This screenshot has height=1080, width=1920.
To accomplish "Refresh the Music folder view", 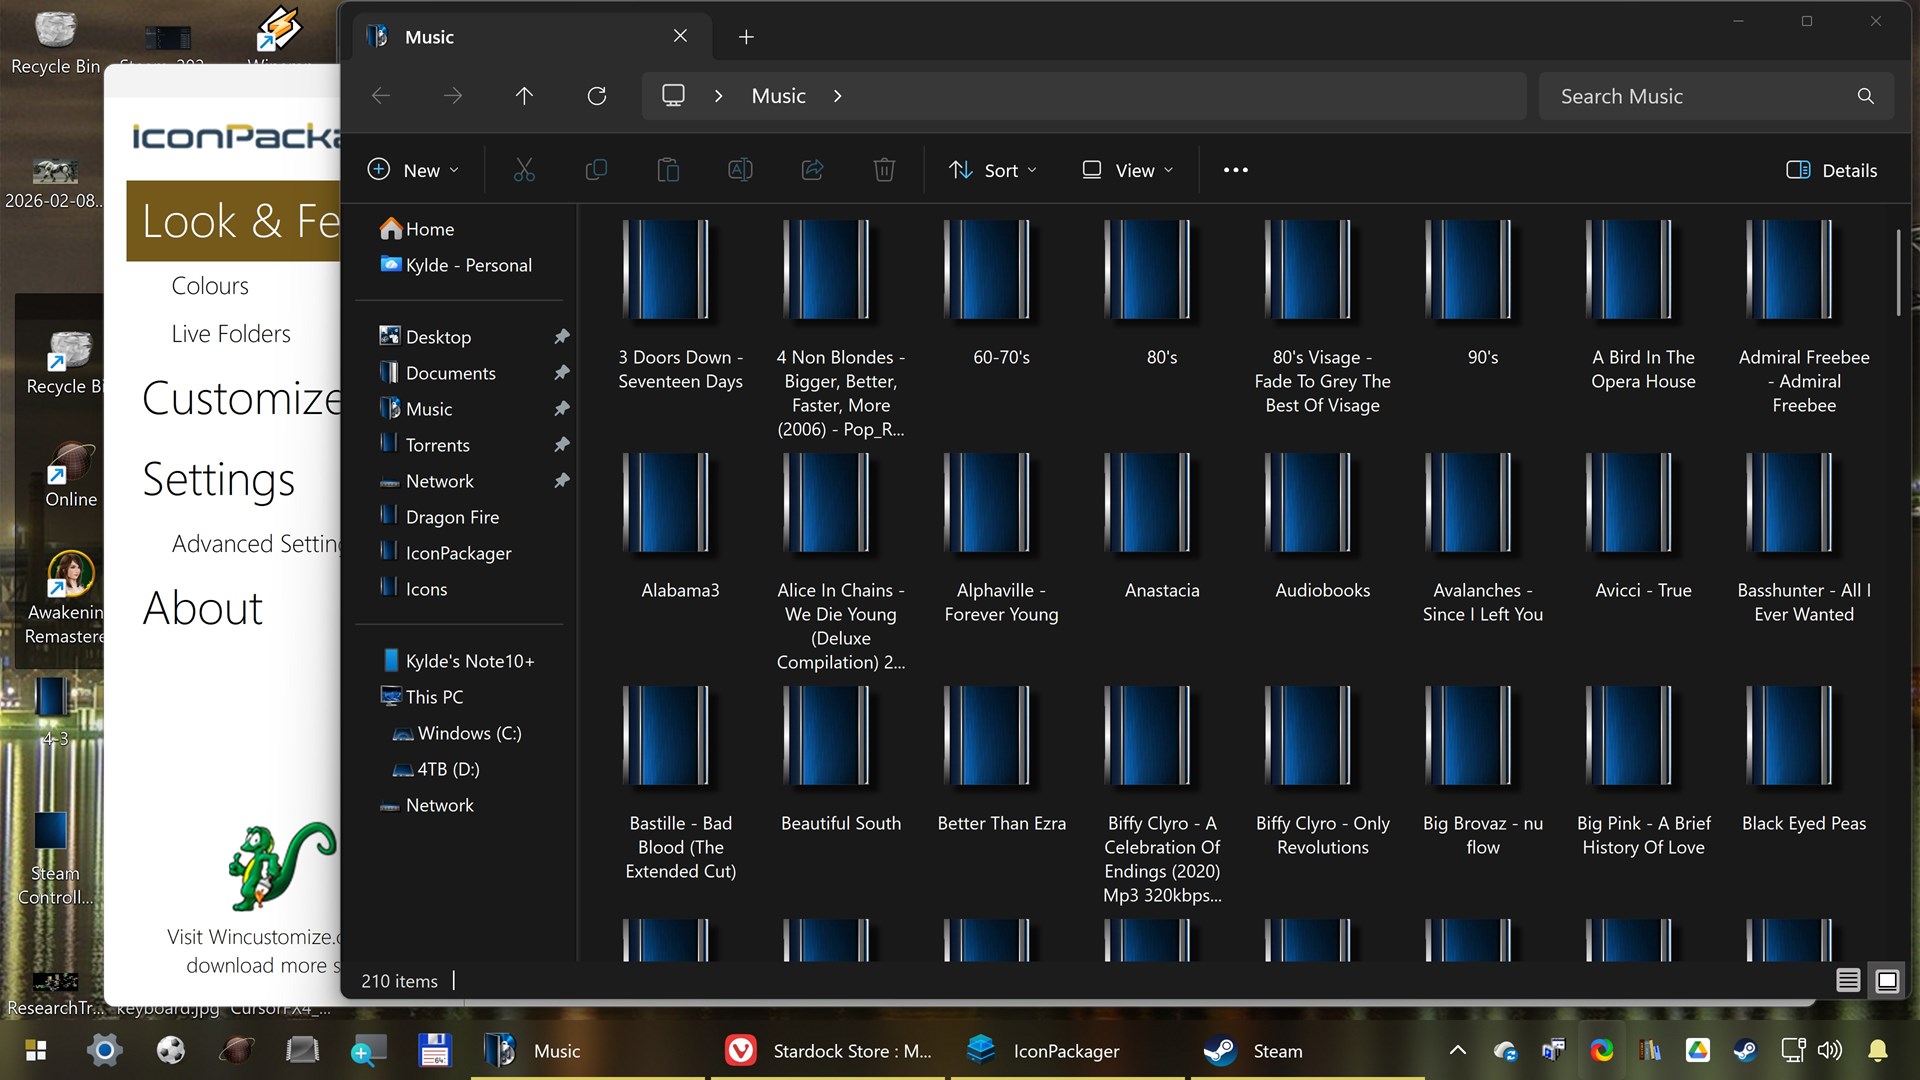I will click(597, 96).
